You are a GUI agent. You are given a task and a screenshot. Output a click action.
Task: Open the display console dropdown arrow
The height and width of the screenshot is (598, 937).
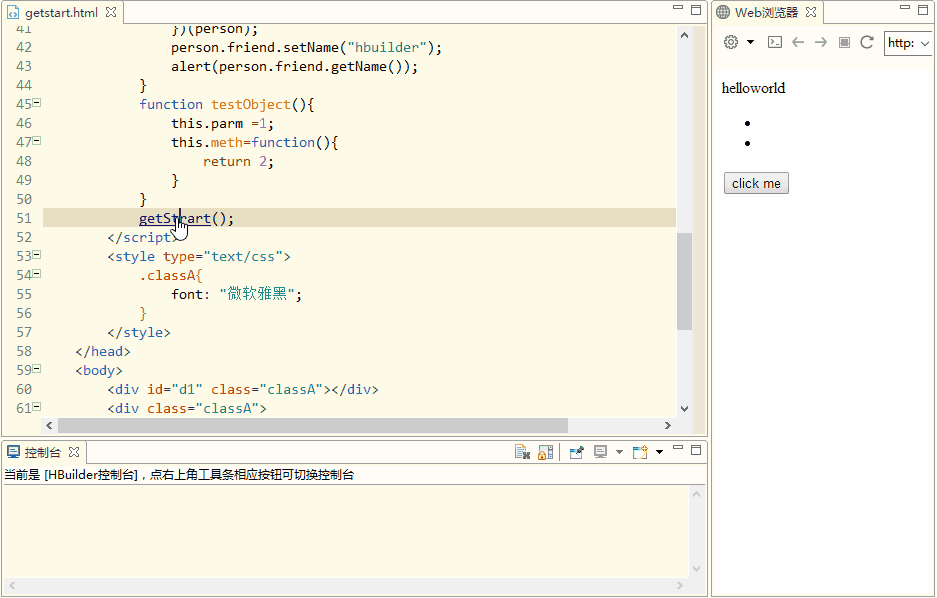619,452
